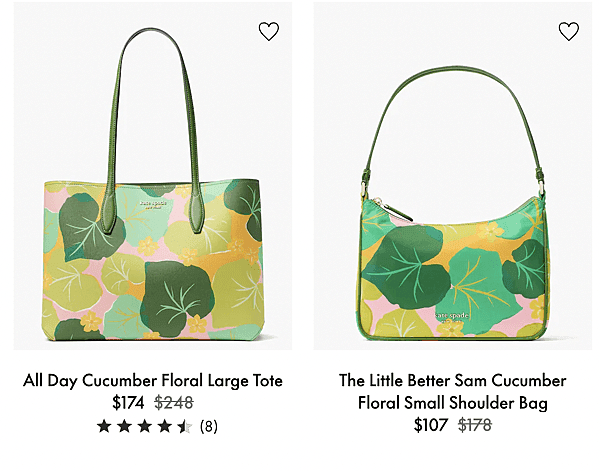Click the struck-through $248 original price
Viewport: 600px width, 471px height.
[174, 403]
